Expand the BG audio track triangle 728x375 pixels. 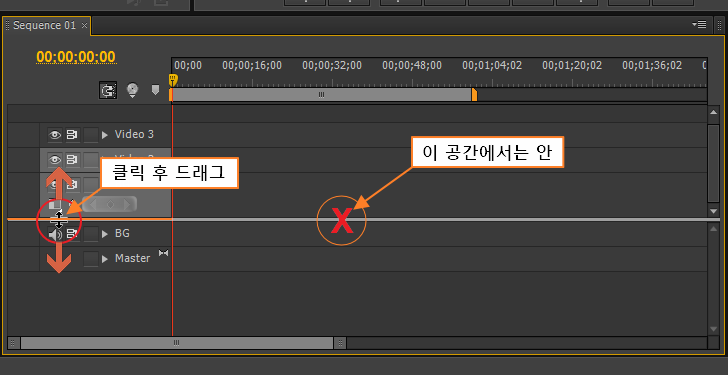[105, 234]
